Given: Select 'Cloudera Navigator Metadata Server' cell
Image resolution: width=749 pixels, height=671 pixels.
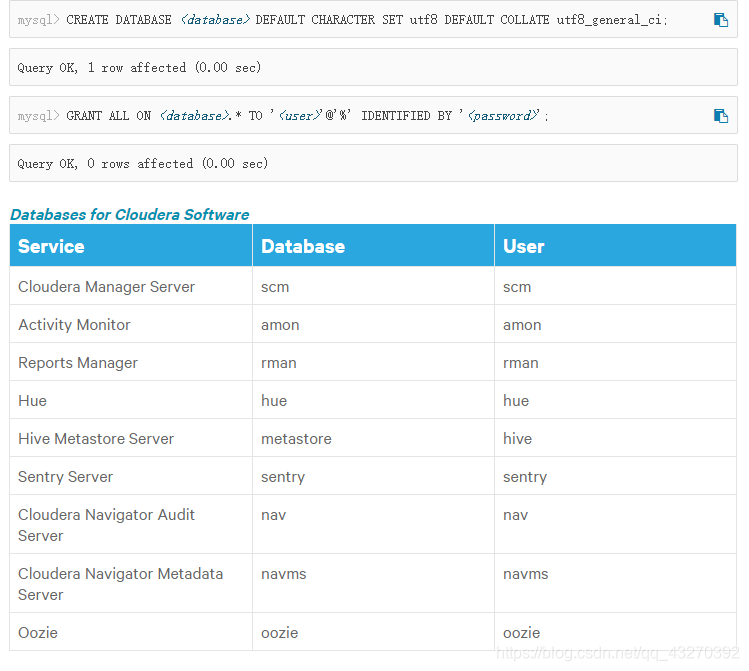Looking at the screenshot, I should tap(131, 584).
